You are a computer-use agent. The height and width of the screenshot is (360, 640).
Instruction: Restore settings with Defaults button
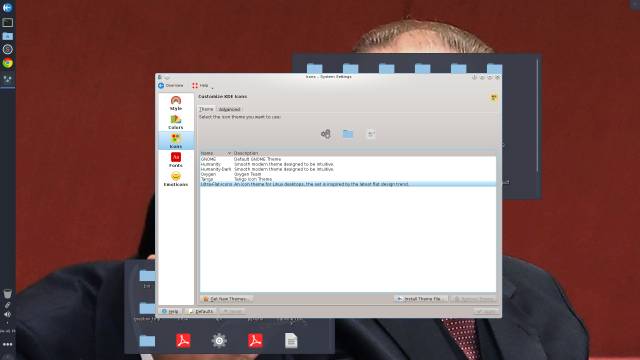point(201,311)
